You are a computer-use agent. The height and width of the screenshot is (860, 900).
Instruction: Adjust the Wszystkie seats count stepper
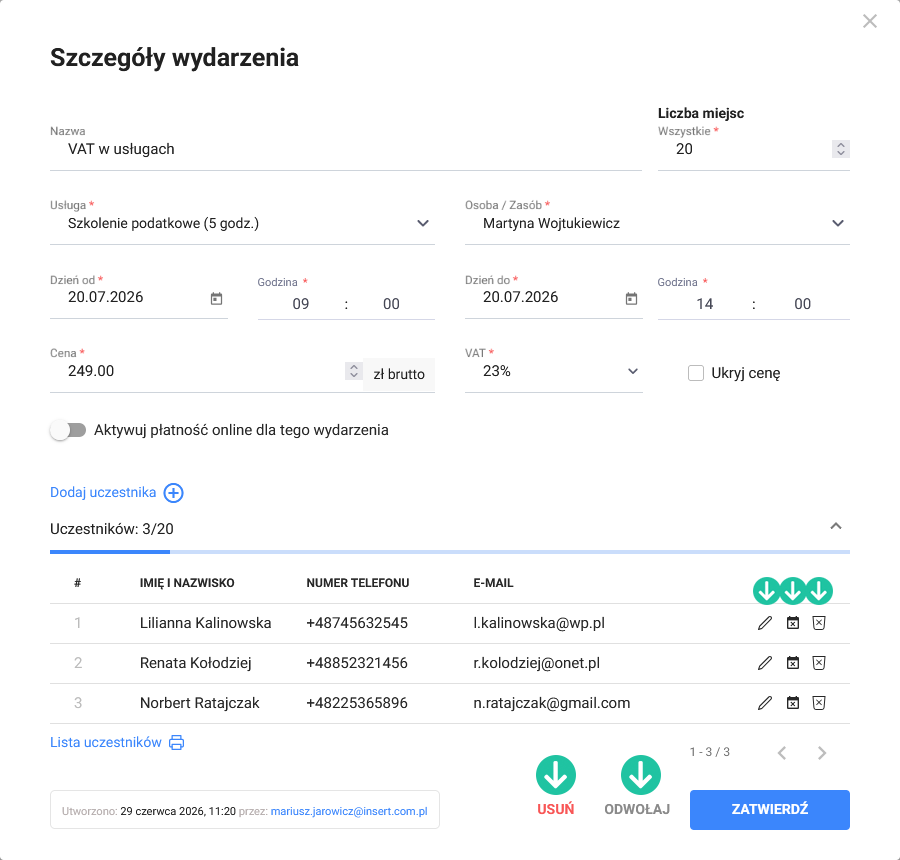(x=840, y=149)
